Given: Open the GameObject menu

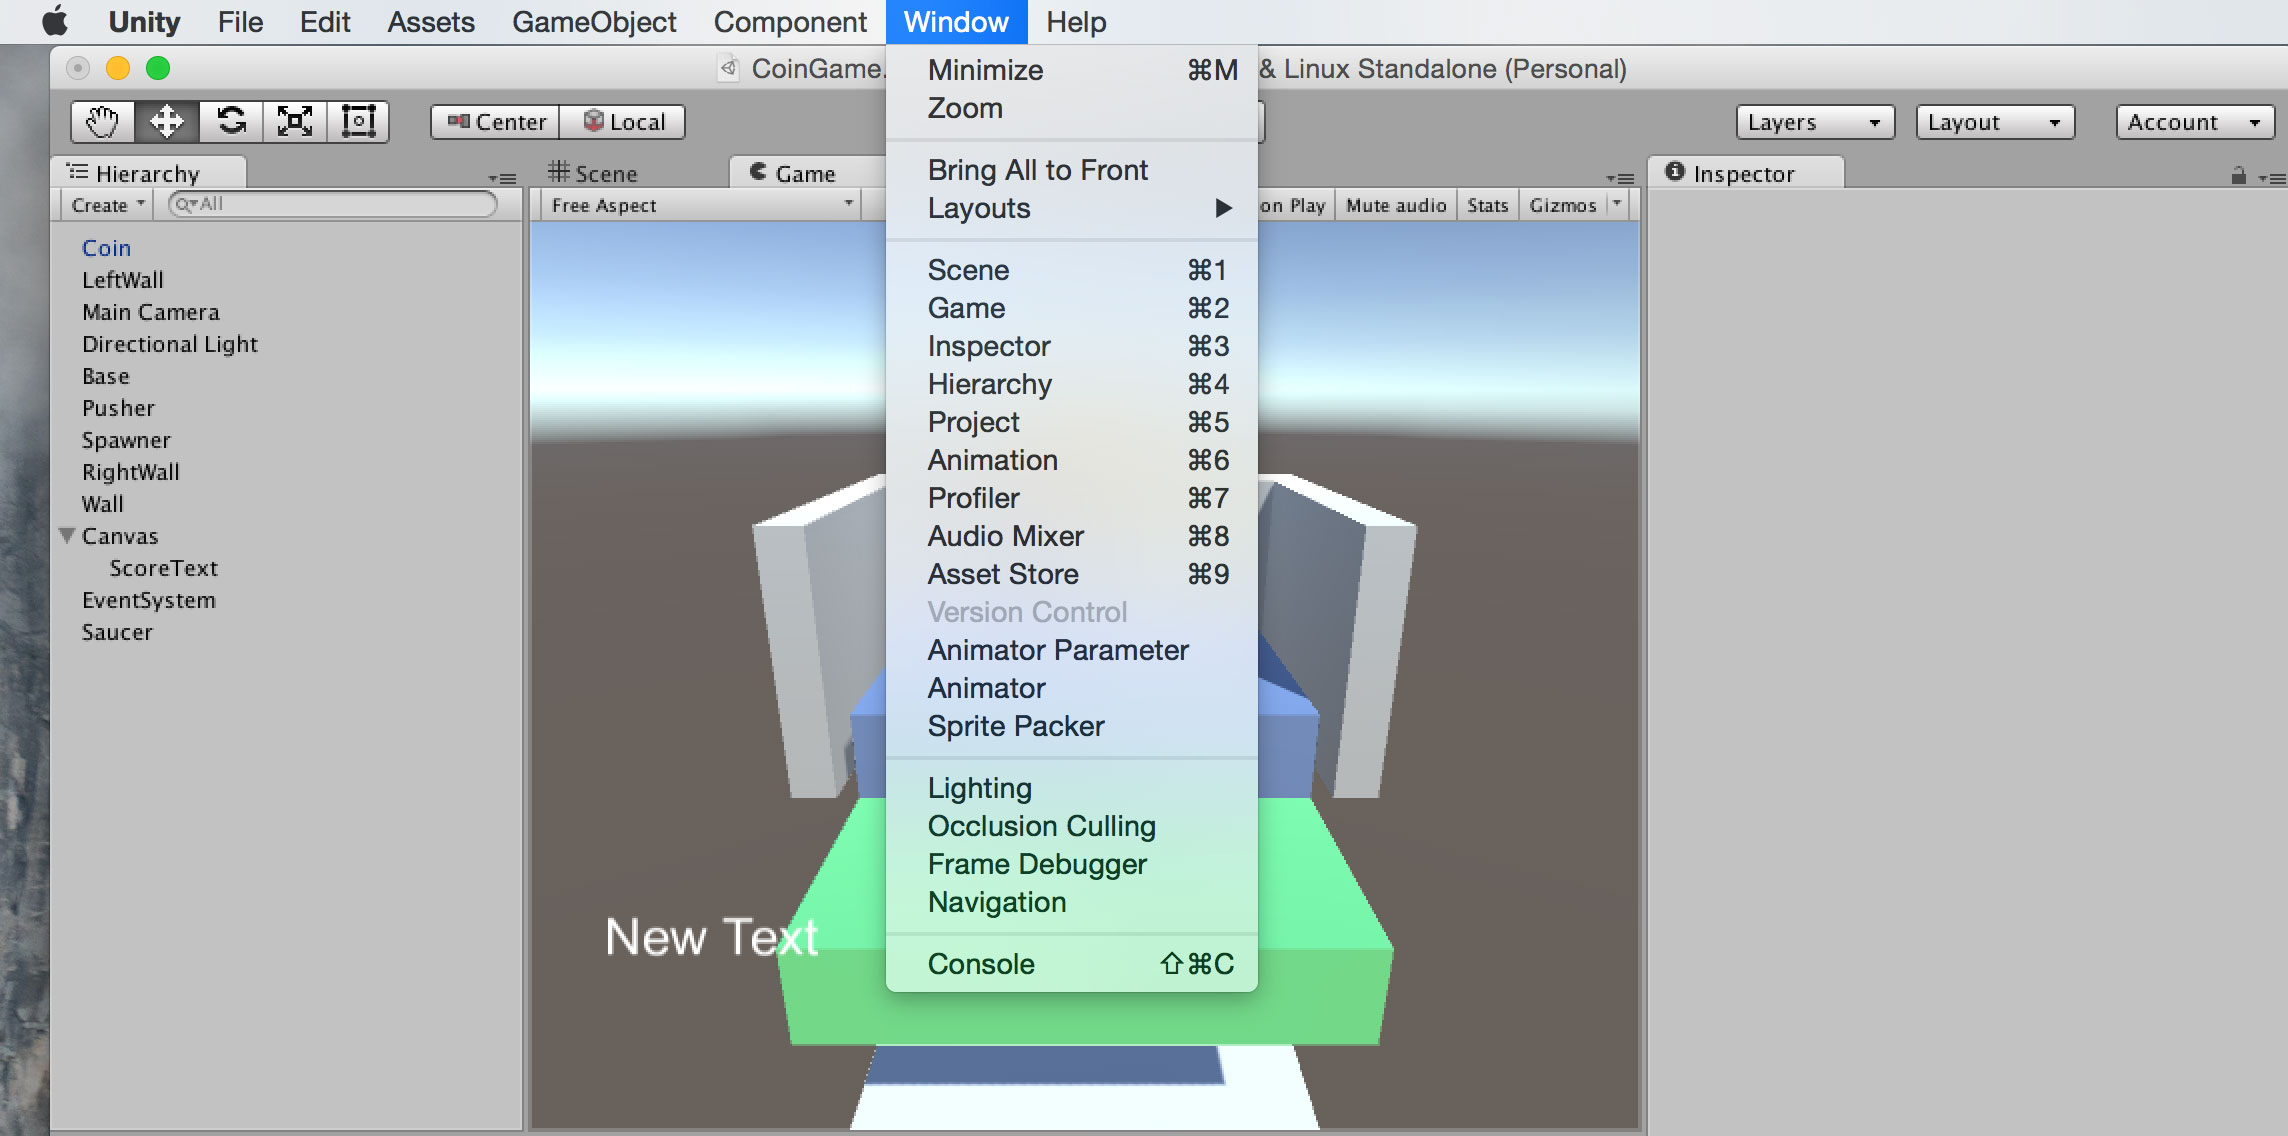Looking at the screenshot, I should [x=594, y=21].
